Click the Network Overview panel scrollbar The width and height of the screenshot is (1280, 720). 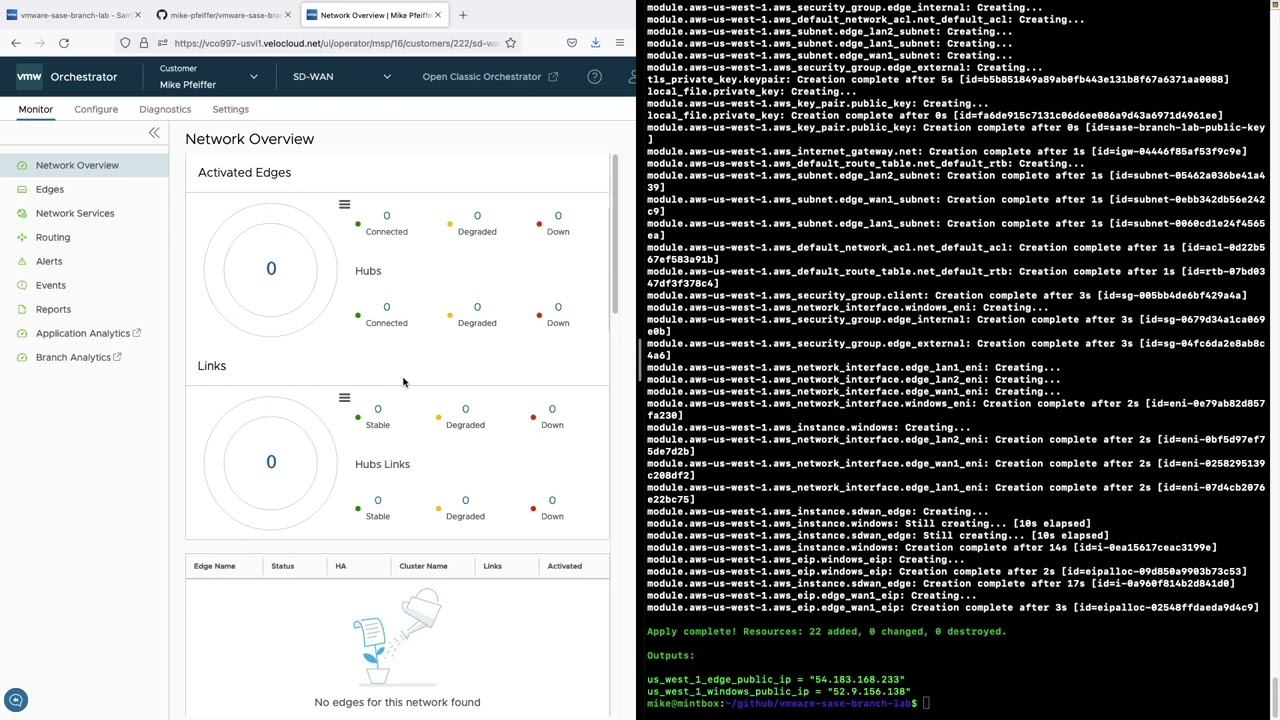click(x=615, y=235)
